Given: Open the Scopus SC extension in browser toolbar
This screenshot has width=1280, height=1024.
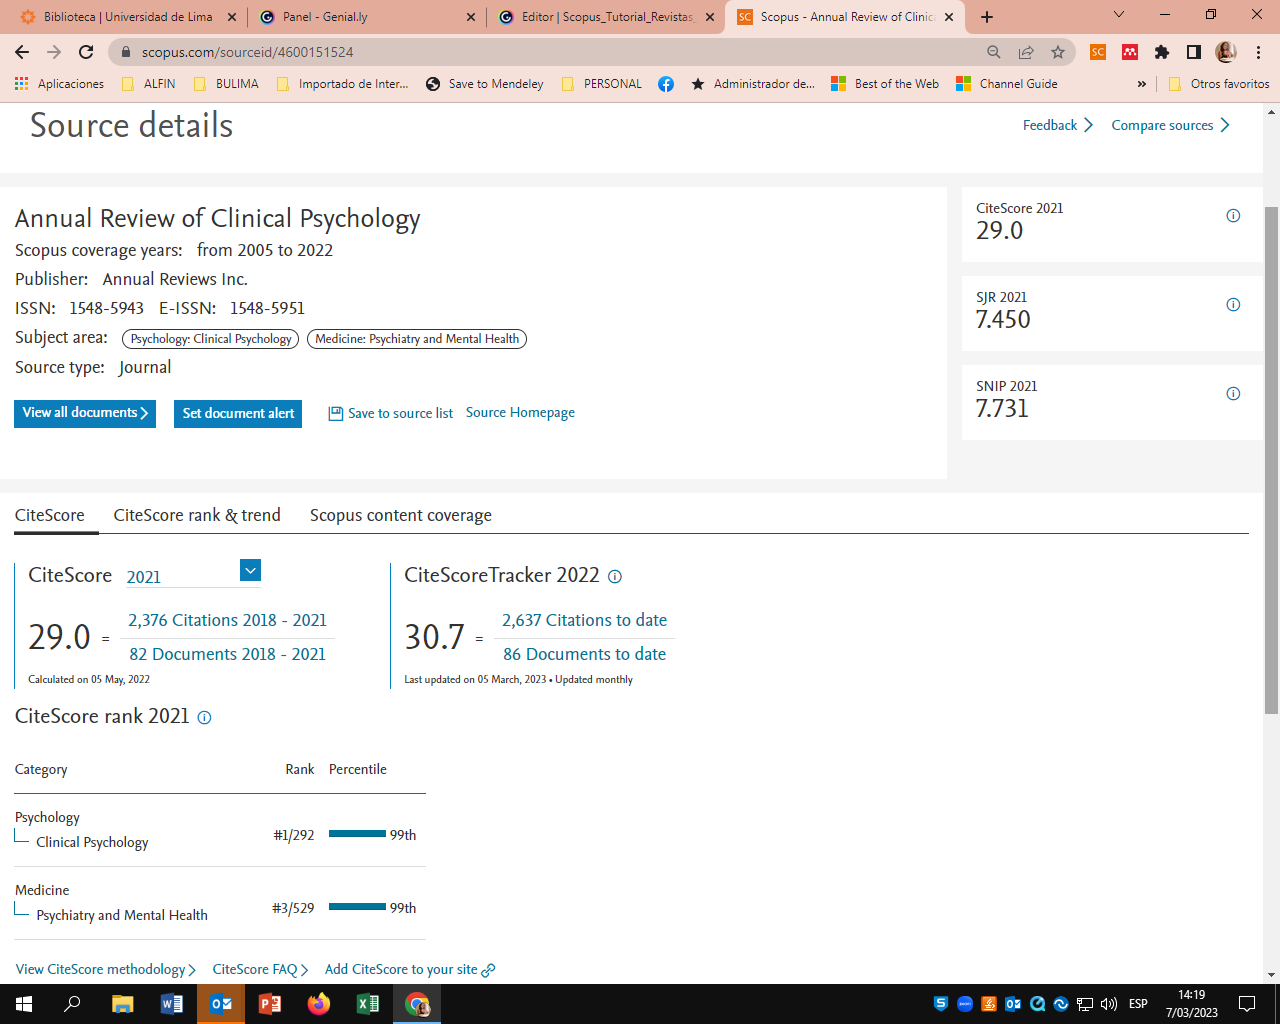Looking at the screenshot, I should point(1098,51).
